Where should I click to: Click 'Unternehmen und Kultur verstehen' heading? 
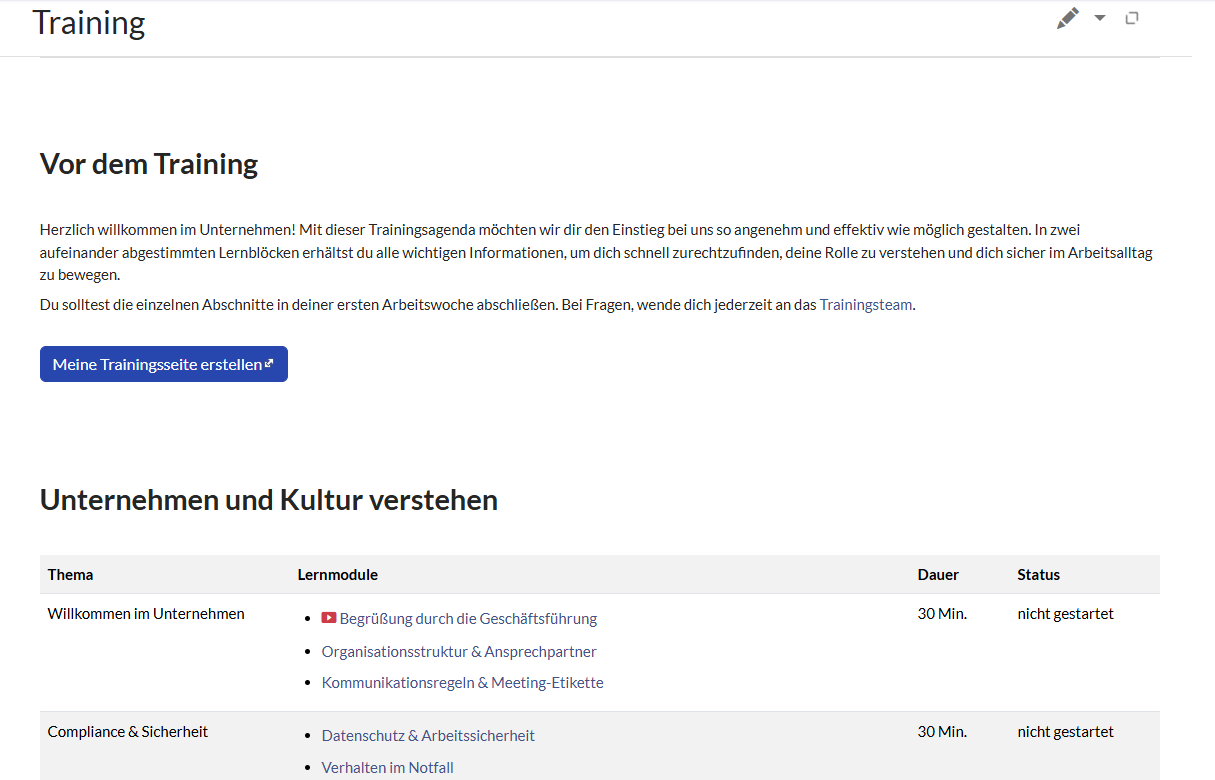[269, 500]
